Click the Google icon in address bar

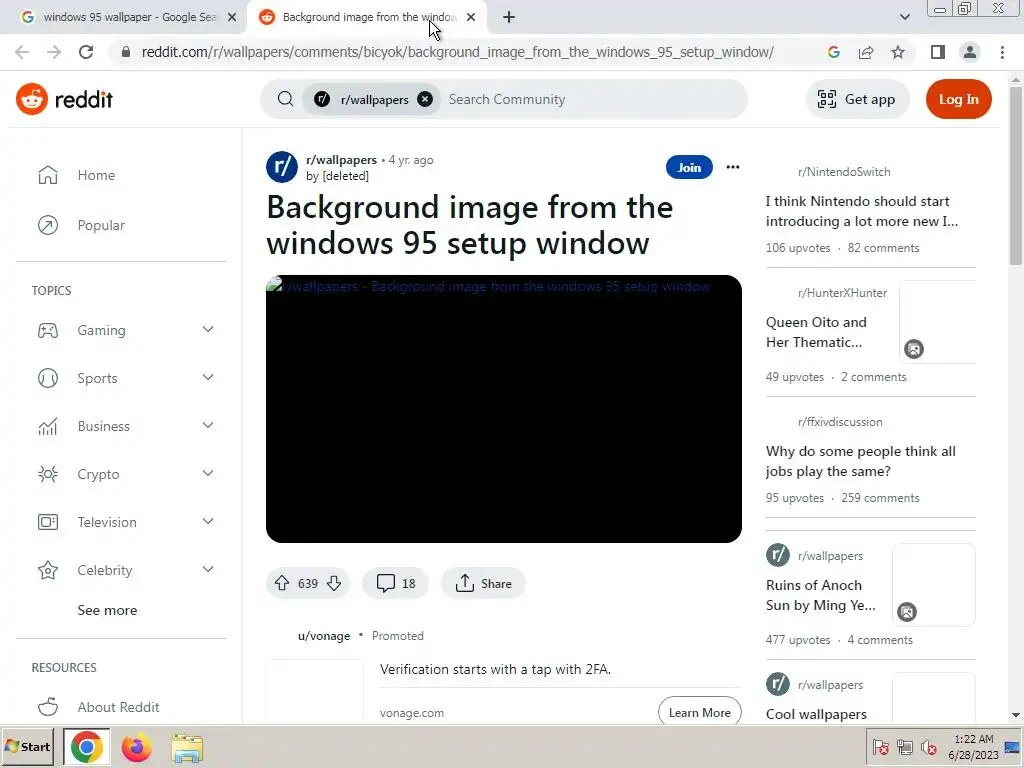(x=833, y=52)
